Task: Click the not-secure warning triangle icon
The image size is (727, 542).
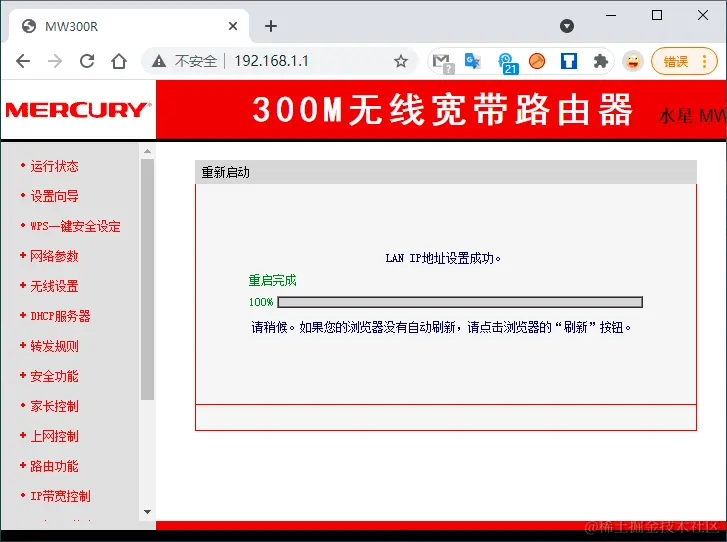Action: tap(159, 61)
